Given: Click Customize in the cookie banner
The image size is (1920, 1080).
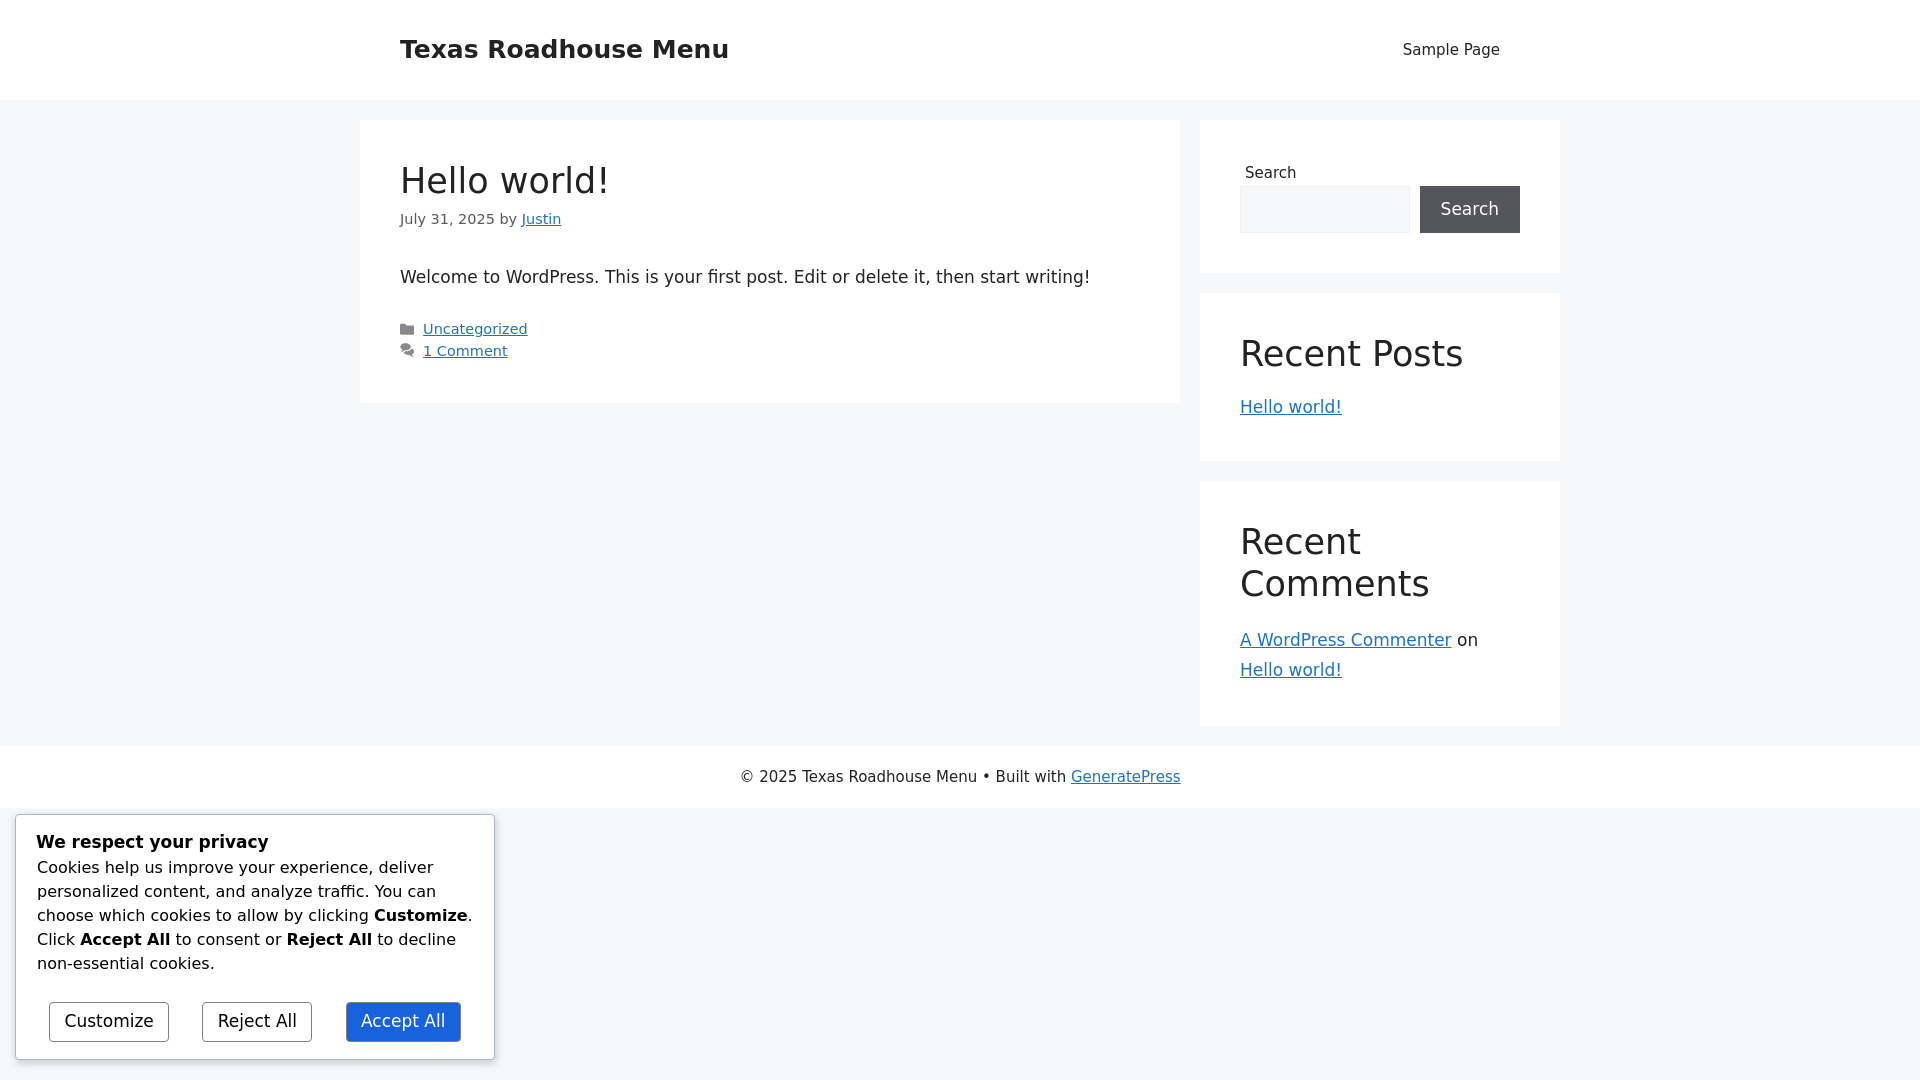Looking at the screenshot, I should click(x=109, y=1021).
